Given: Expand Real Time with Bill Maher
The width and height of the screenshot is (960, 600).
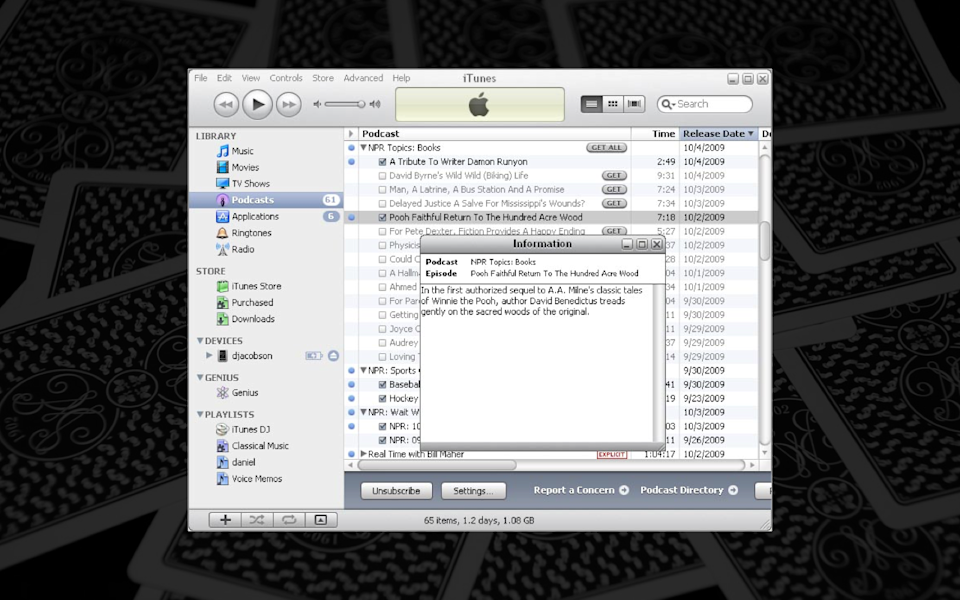Looking at the screenshot, I should click(364, 454).
